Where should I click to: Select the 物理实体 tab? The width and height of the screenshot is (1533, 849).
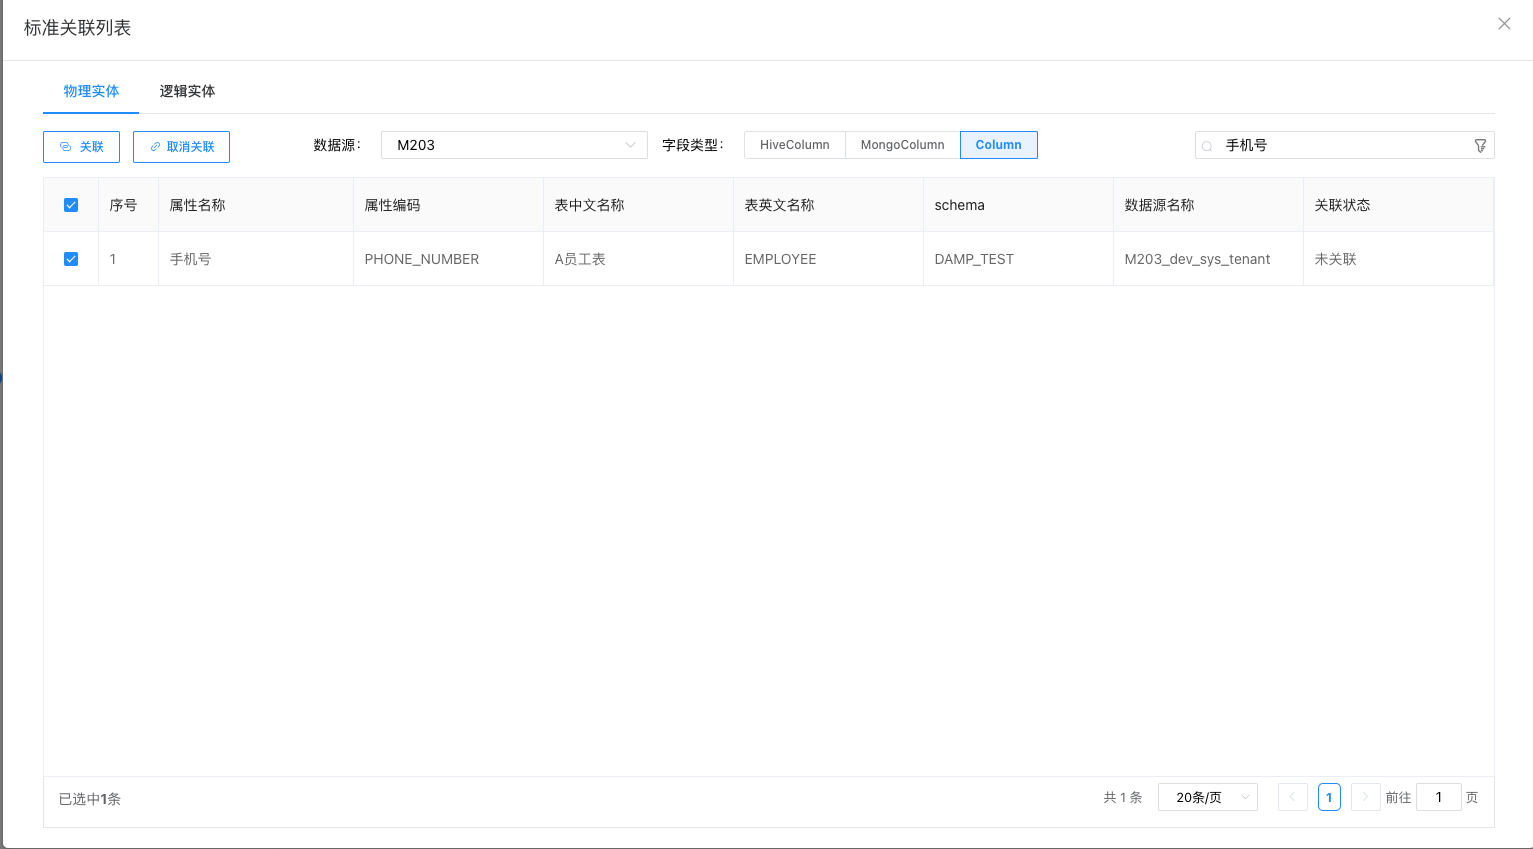pos(91,91)
